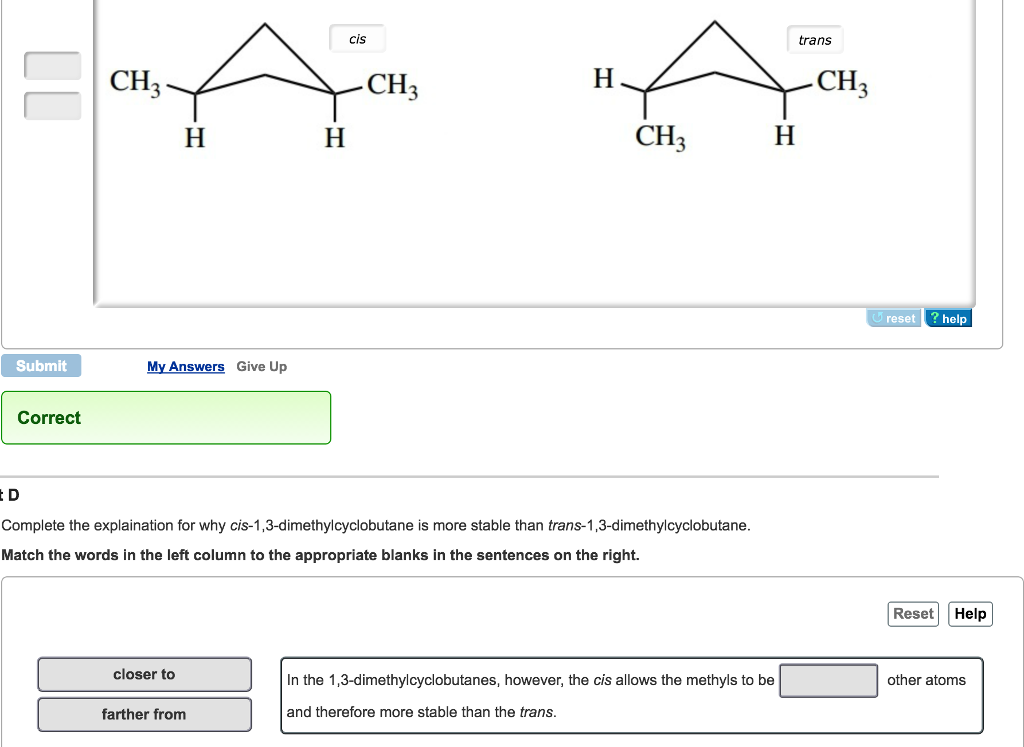
Task: Pick the 'closer to' word tile
Action: click(144, 675)
